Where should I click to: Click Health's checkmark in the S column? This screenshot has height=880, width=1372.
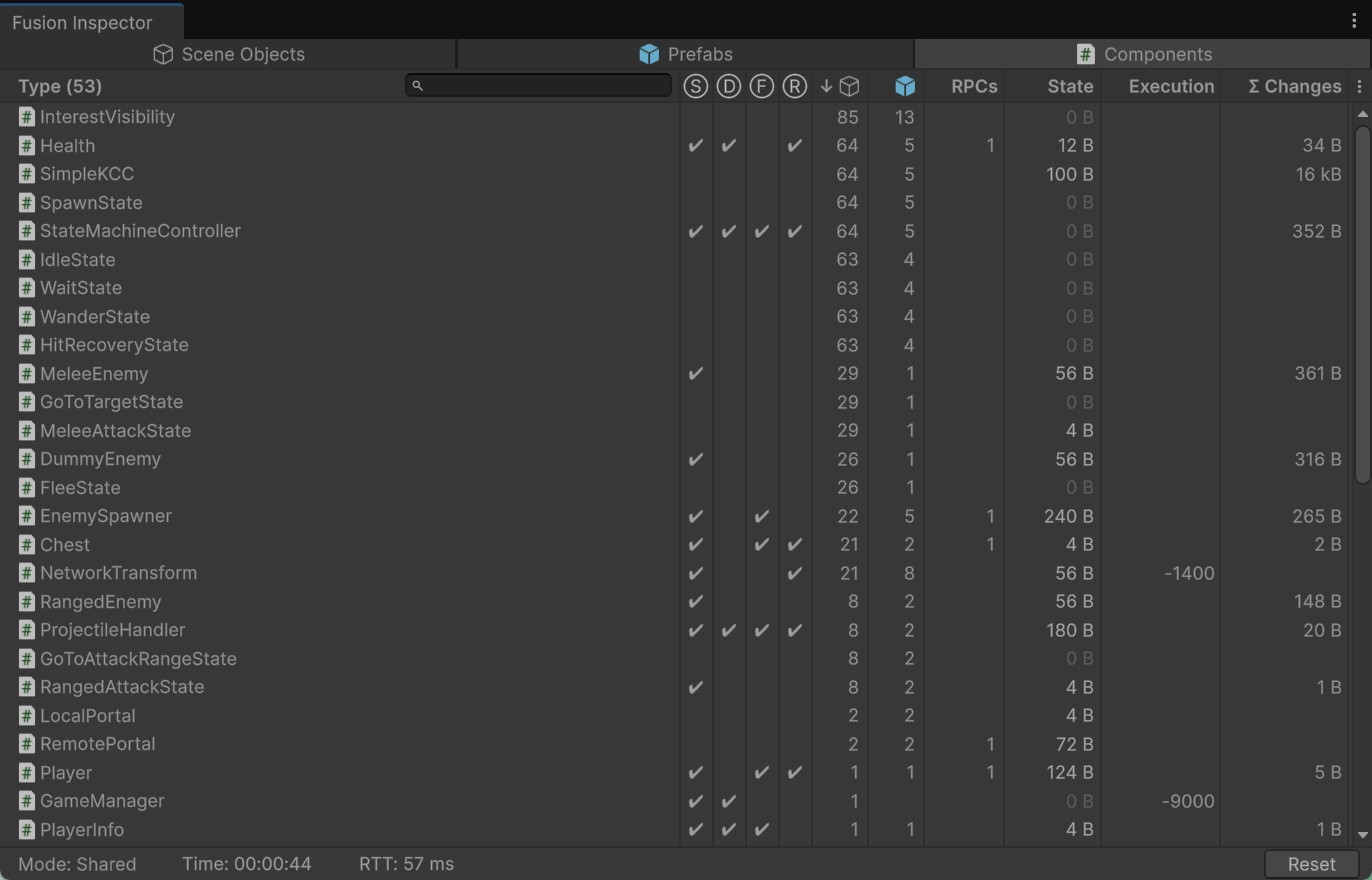[695, 146]
